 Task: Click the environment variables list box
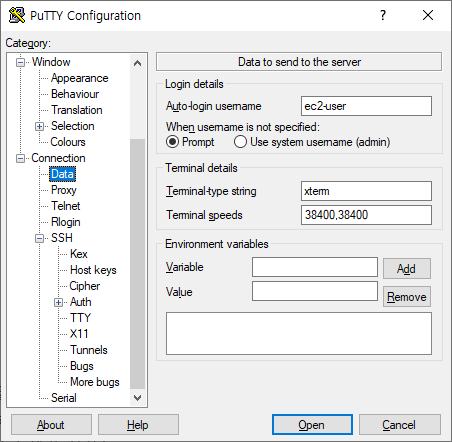click(299, 334)
